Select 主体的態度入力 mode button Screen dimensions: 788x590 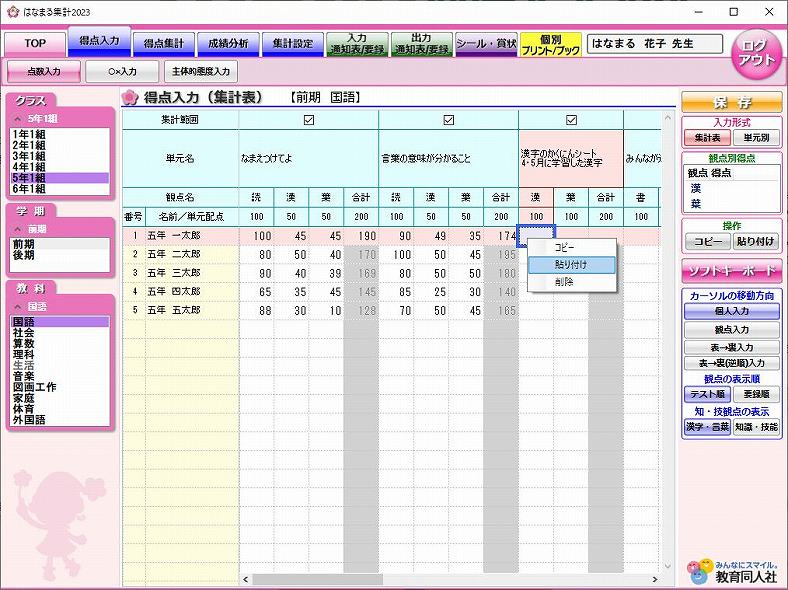[x=201, y=72]
